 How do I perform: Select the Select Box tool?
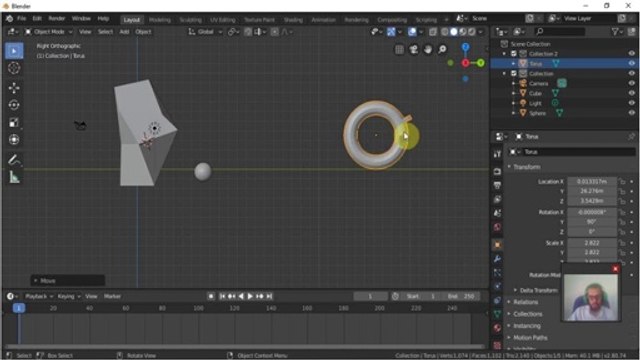(14, 51)
